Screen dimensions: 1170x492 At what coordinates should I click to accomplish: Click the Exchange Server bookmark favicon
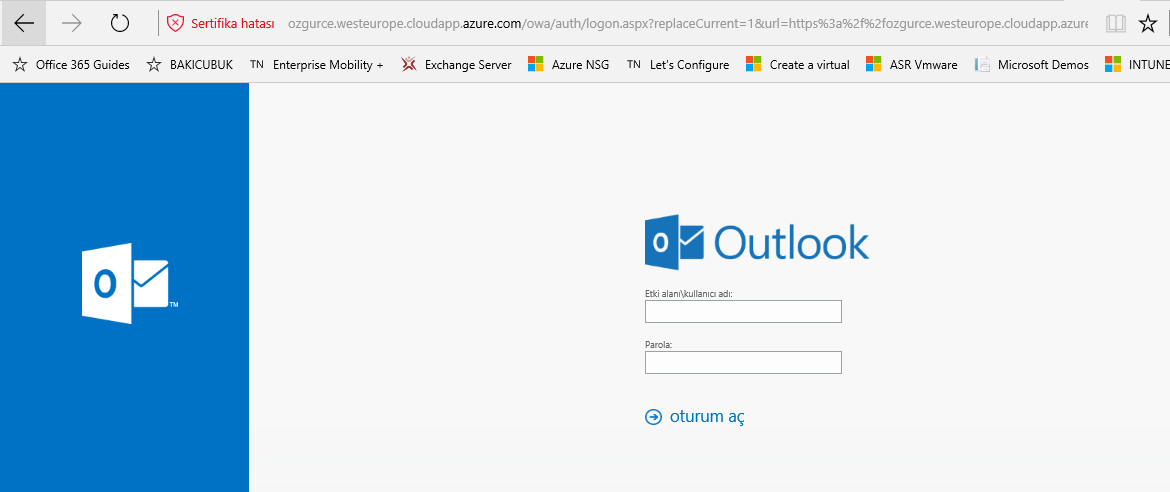tap(409, 65)
